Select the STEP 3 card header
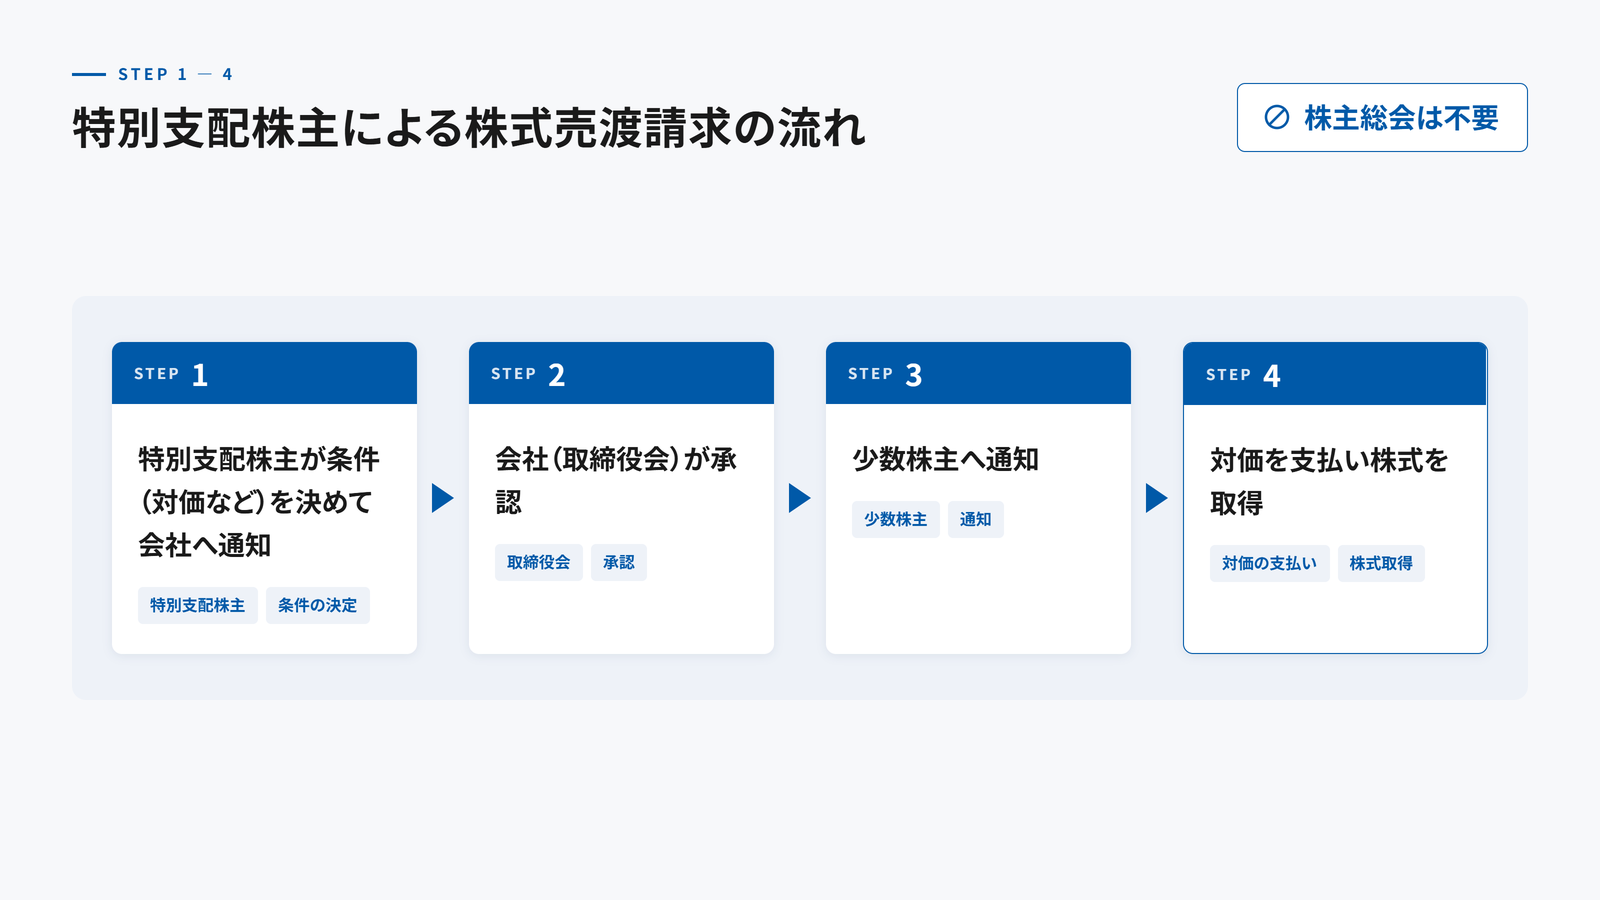Screen dimensions: 1600x900 978,373
